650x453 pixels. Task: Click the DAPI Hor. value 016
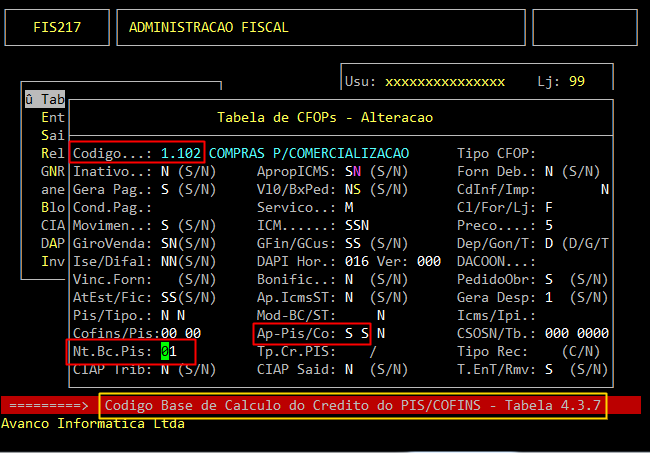point(357,261)
